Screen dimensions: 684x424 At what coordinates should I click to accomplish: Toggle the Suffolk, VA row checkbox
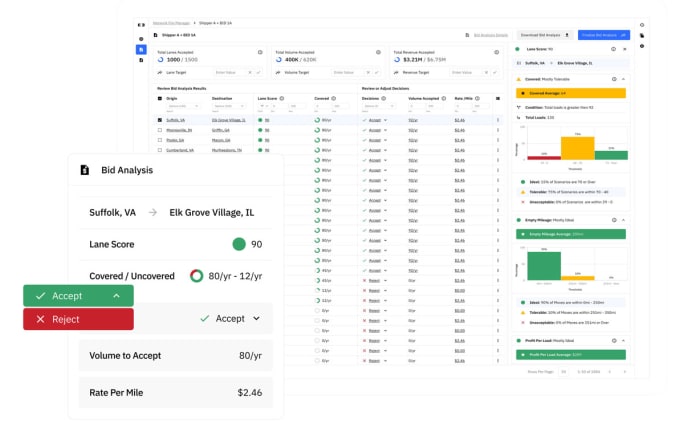161,119
